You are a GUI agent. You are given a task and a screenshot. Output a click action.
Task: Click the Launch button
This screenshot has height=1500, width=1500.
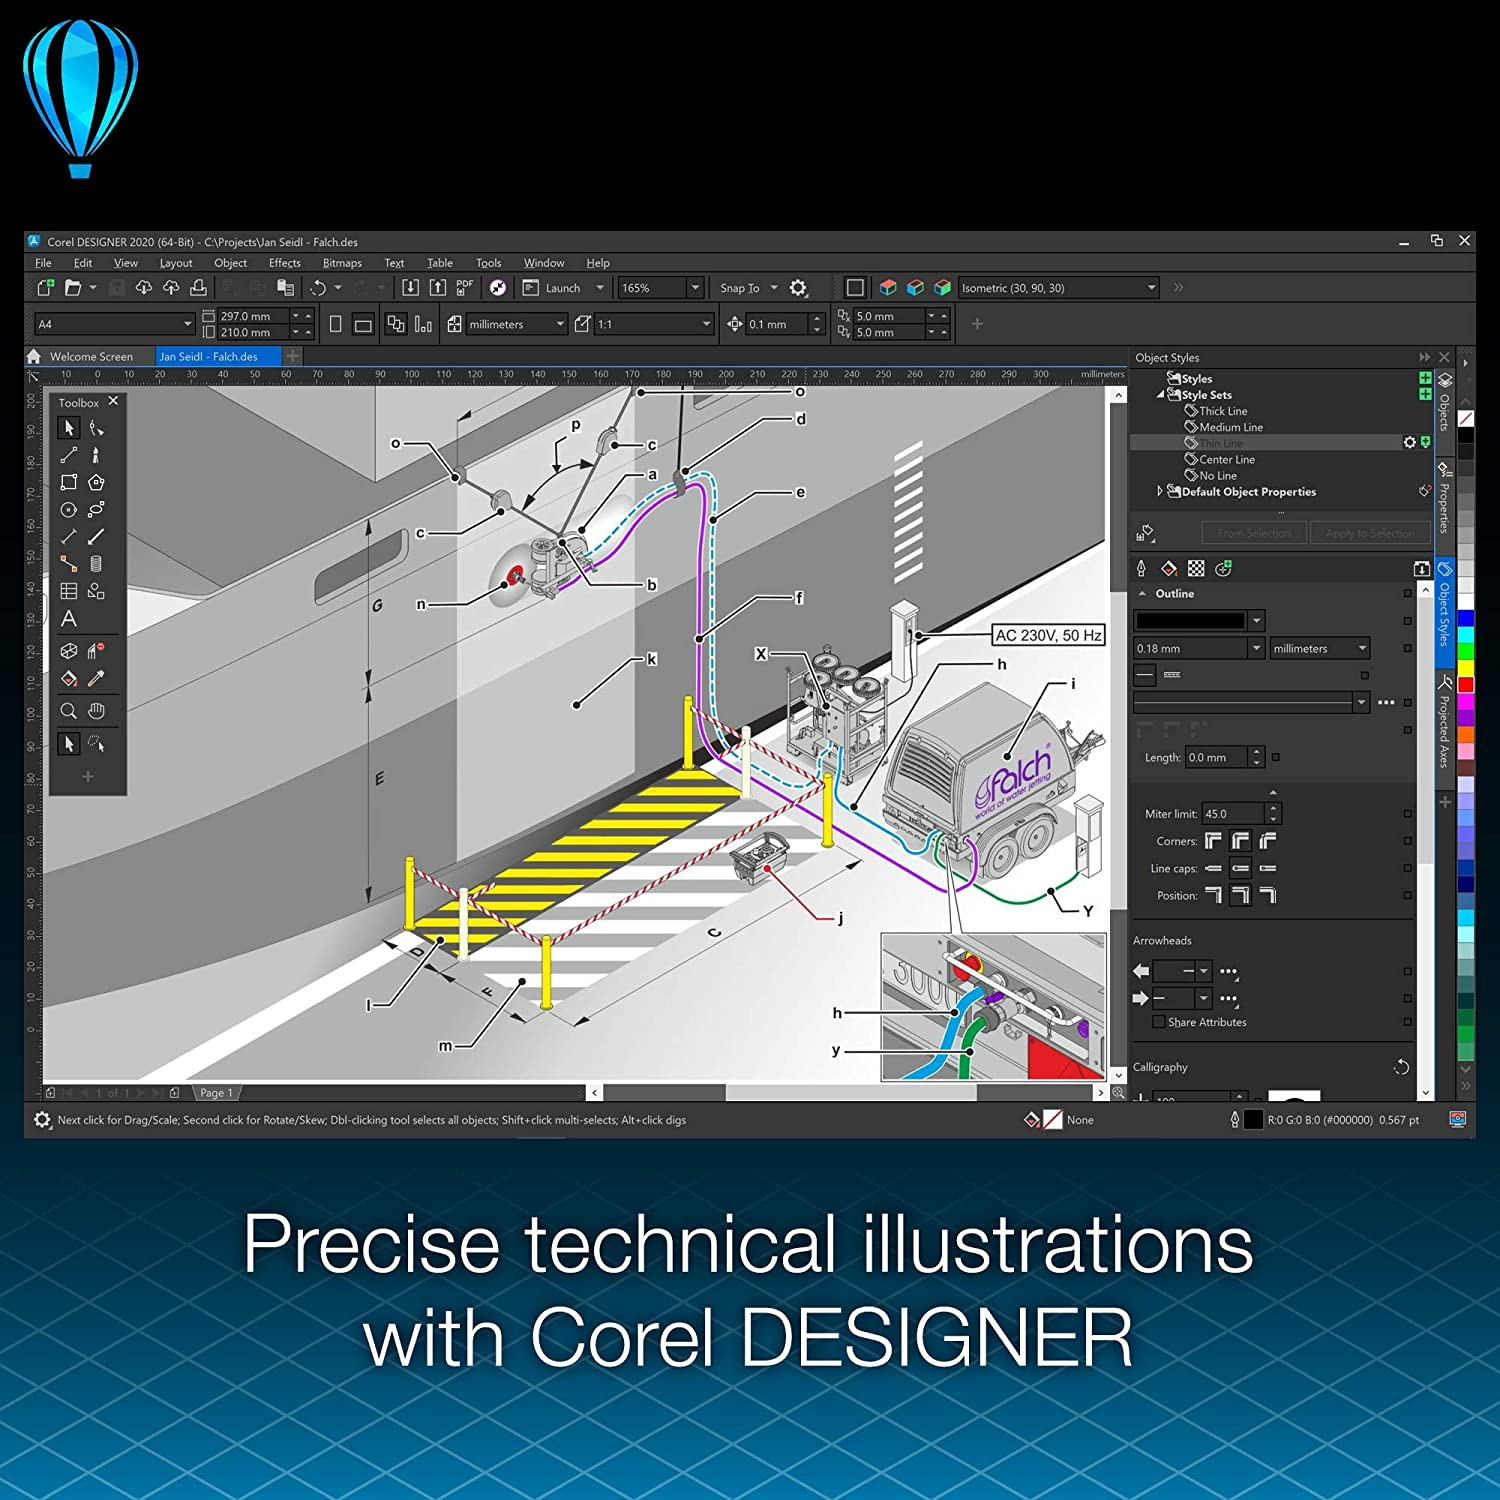pos(562,288)
